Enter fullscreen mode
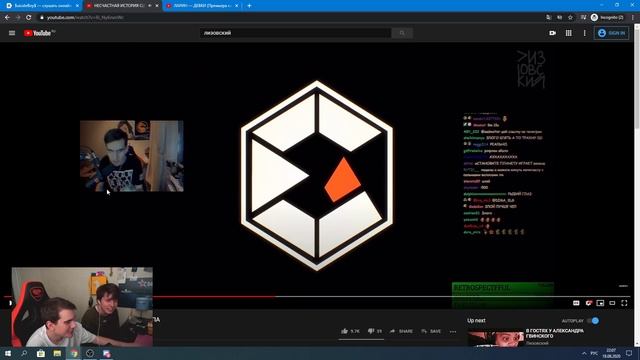The height and width of the screenshot is (360, 640). [x=624, y=303]
